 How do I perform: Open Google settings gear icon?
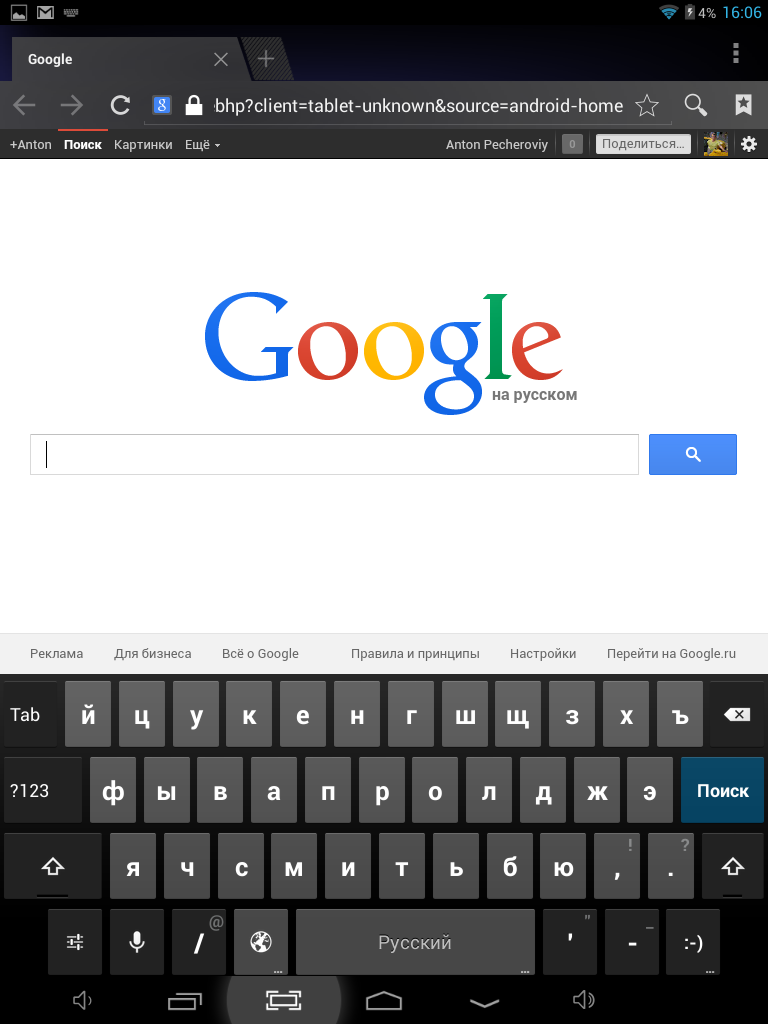coord(749,144)
